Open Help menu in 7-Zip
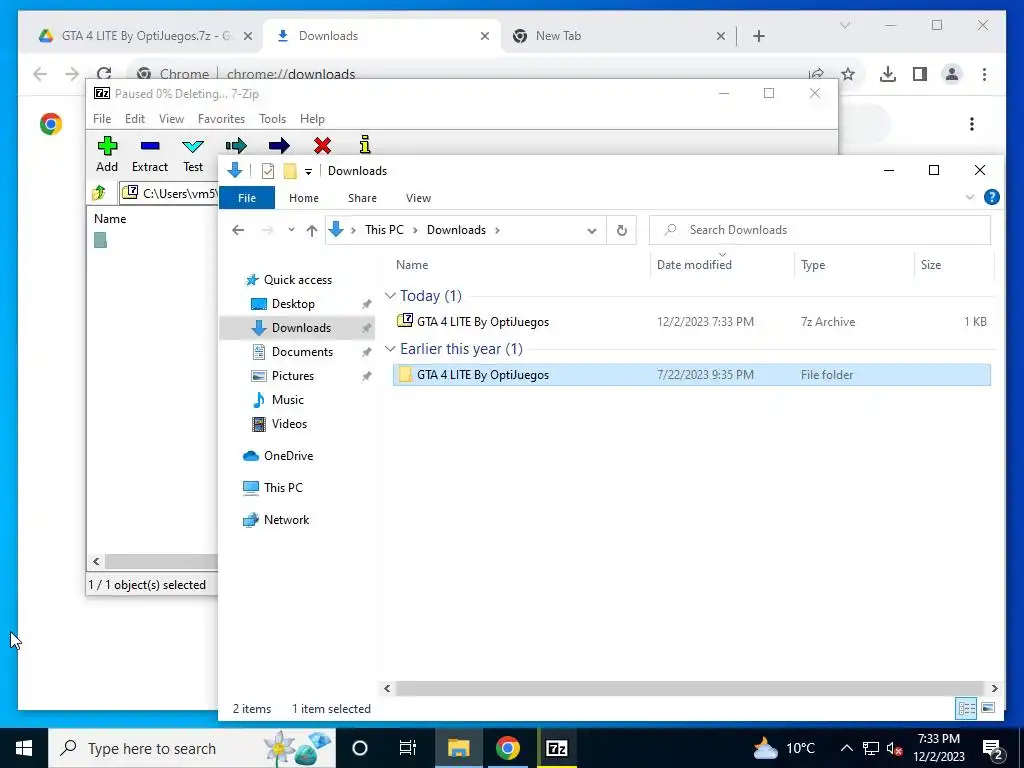 pyautogui.click(x=312, y=119)
